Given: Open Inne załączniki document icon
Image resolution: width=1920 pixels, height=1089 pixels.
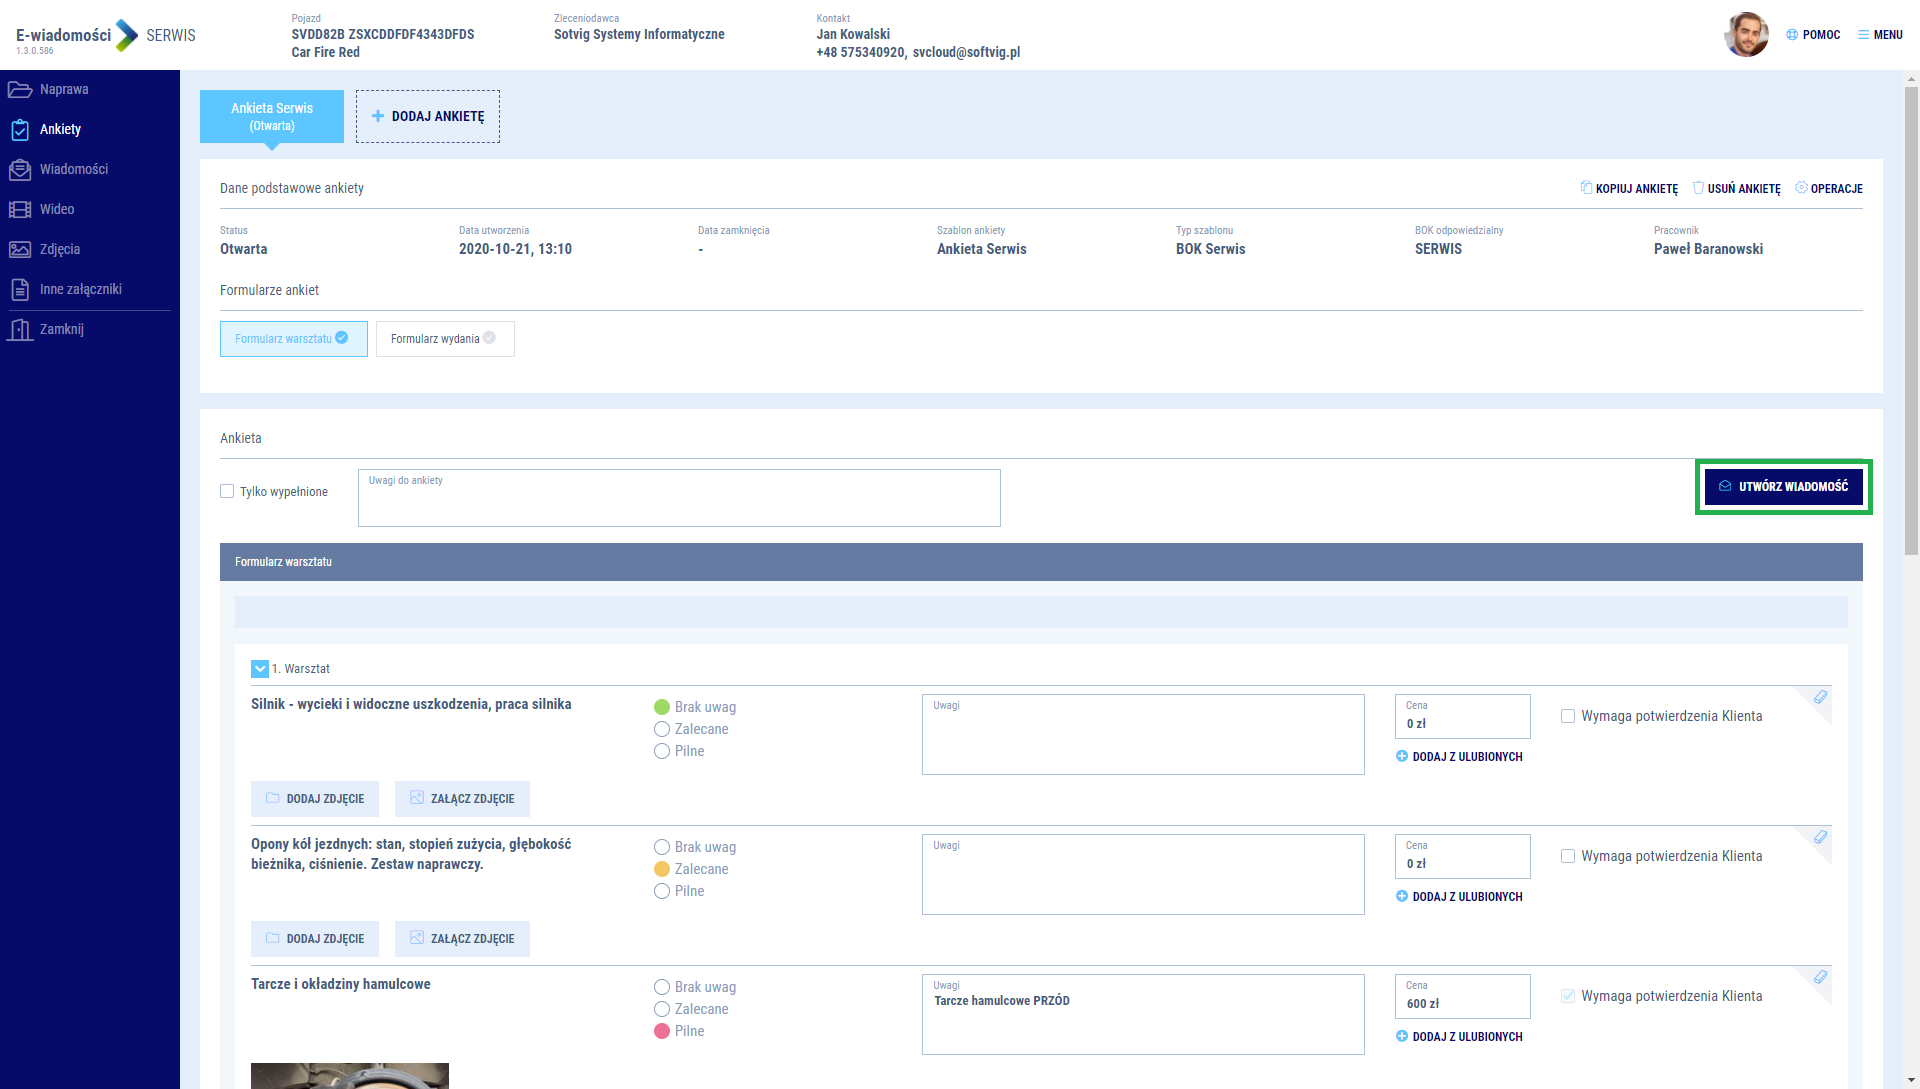Looking at the screenshot, I should (x=20, y=290).
